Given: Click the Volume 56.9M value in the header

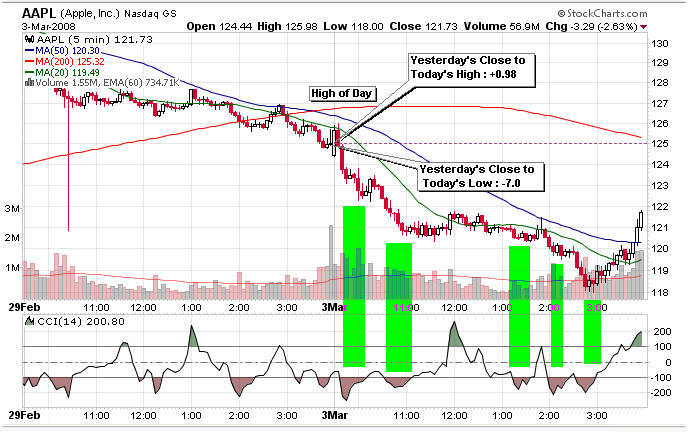Looking at the screenshot, I should tap(502, 26).
